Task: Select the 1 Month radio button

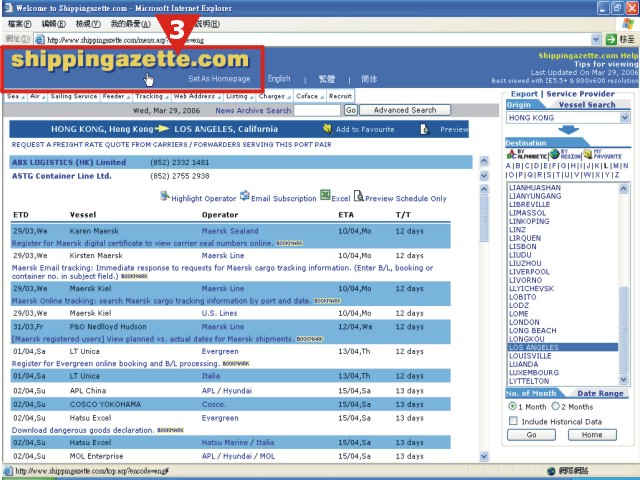Action: [x=512, y=406]
